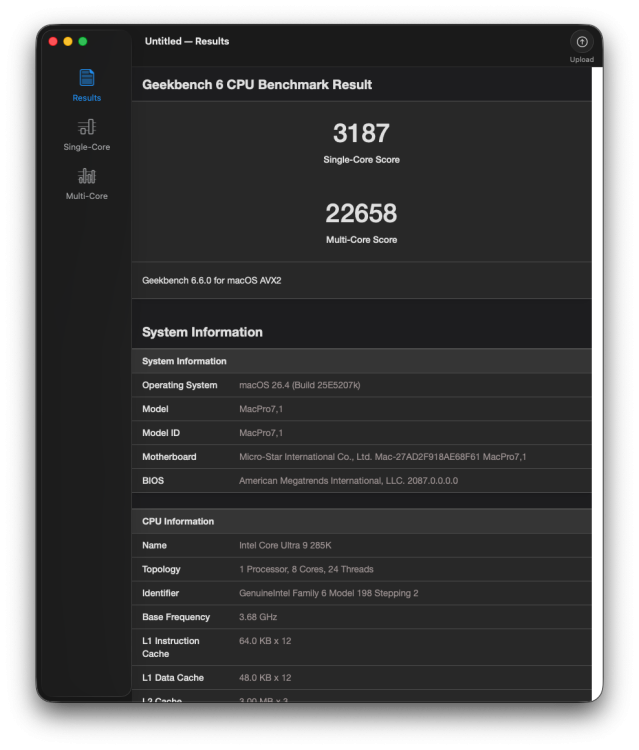Click the CPU Information table header
Screen dimensions: 639x750
[x=362, y=521]
